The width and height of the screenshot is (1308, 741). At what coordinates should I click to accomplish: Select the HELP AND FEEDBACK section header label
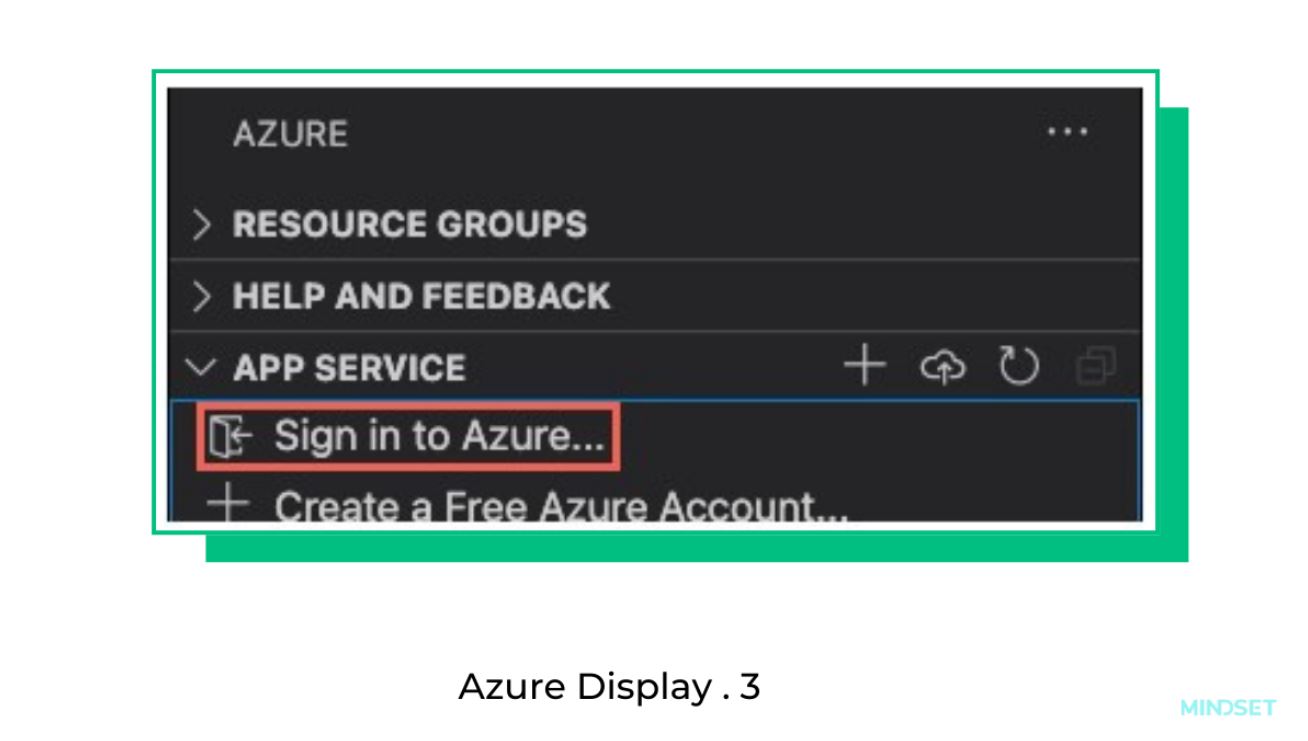click(x=422, y=296)
